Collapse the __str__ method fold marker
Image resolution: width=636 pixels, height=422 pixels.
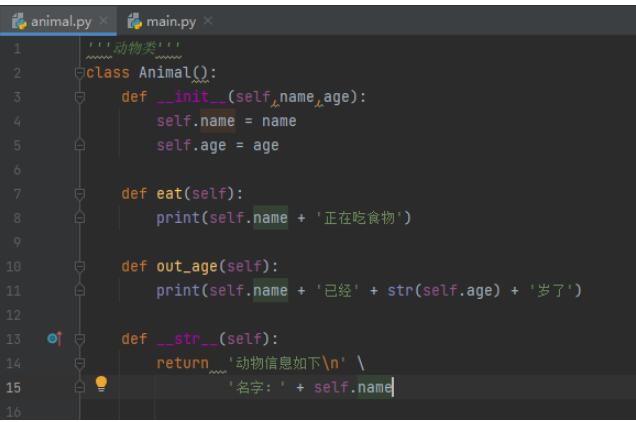pyautogui.click(x=80, y=339)
